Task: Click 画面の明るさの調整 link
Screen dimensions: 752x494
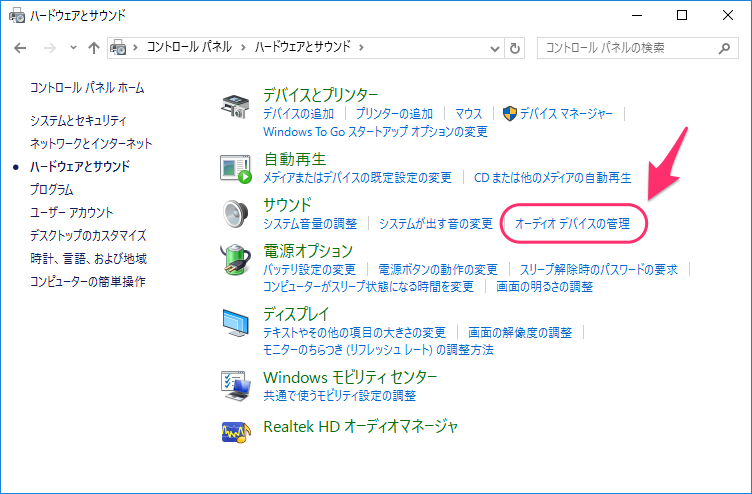Action: 544,287
